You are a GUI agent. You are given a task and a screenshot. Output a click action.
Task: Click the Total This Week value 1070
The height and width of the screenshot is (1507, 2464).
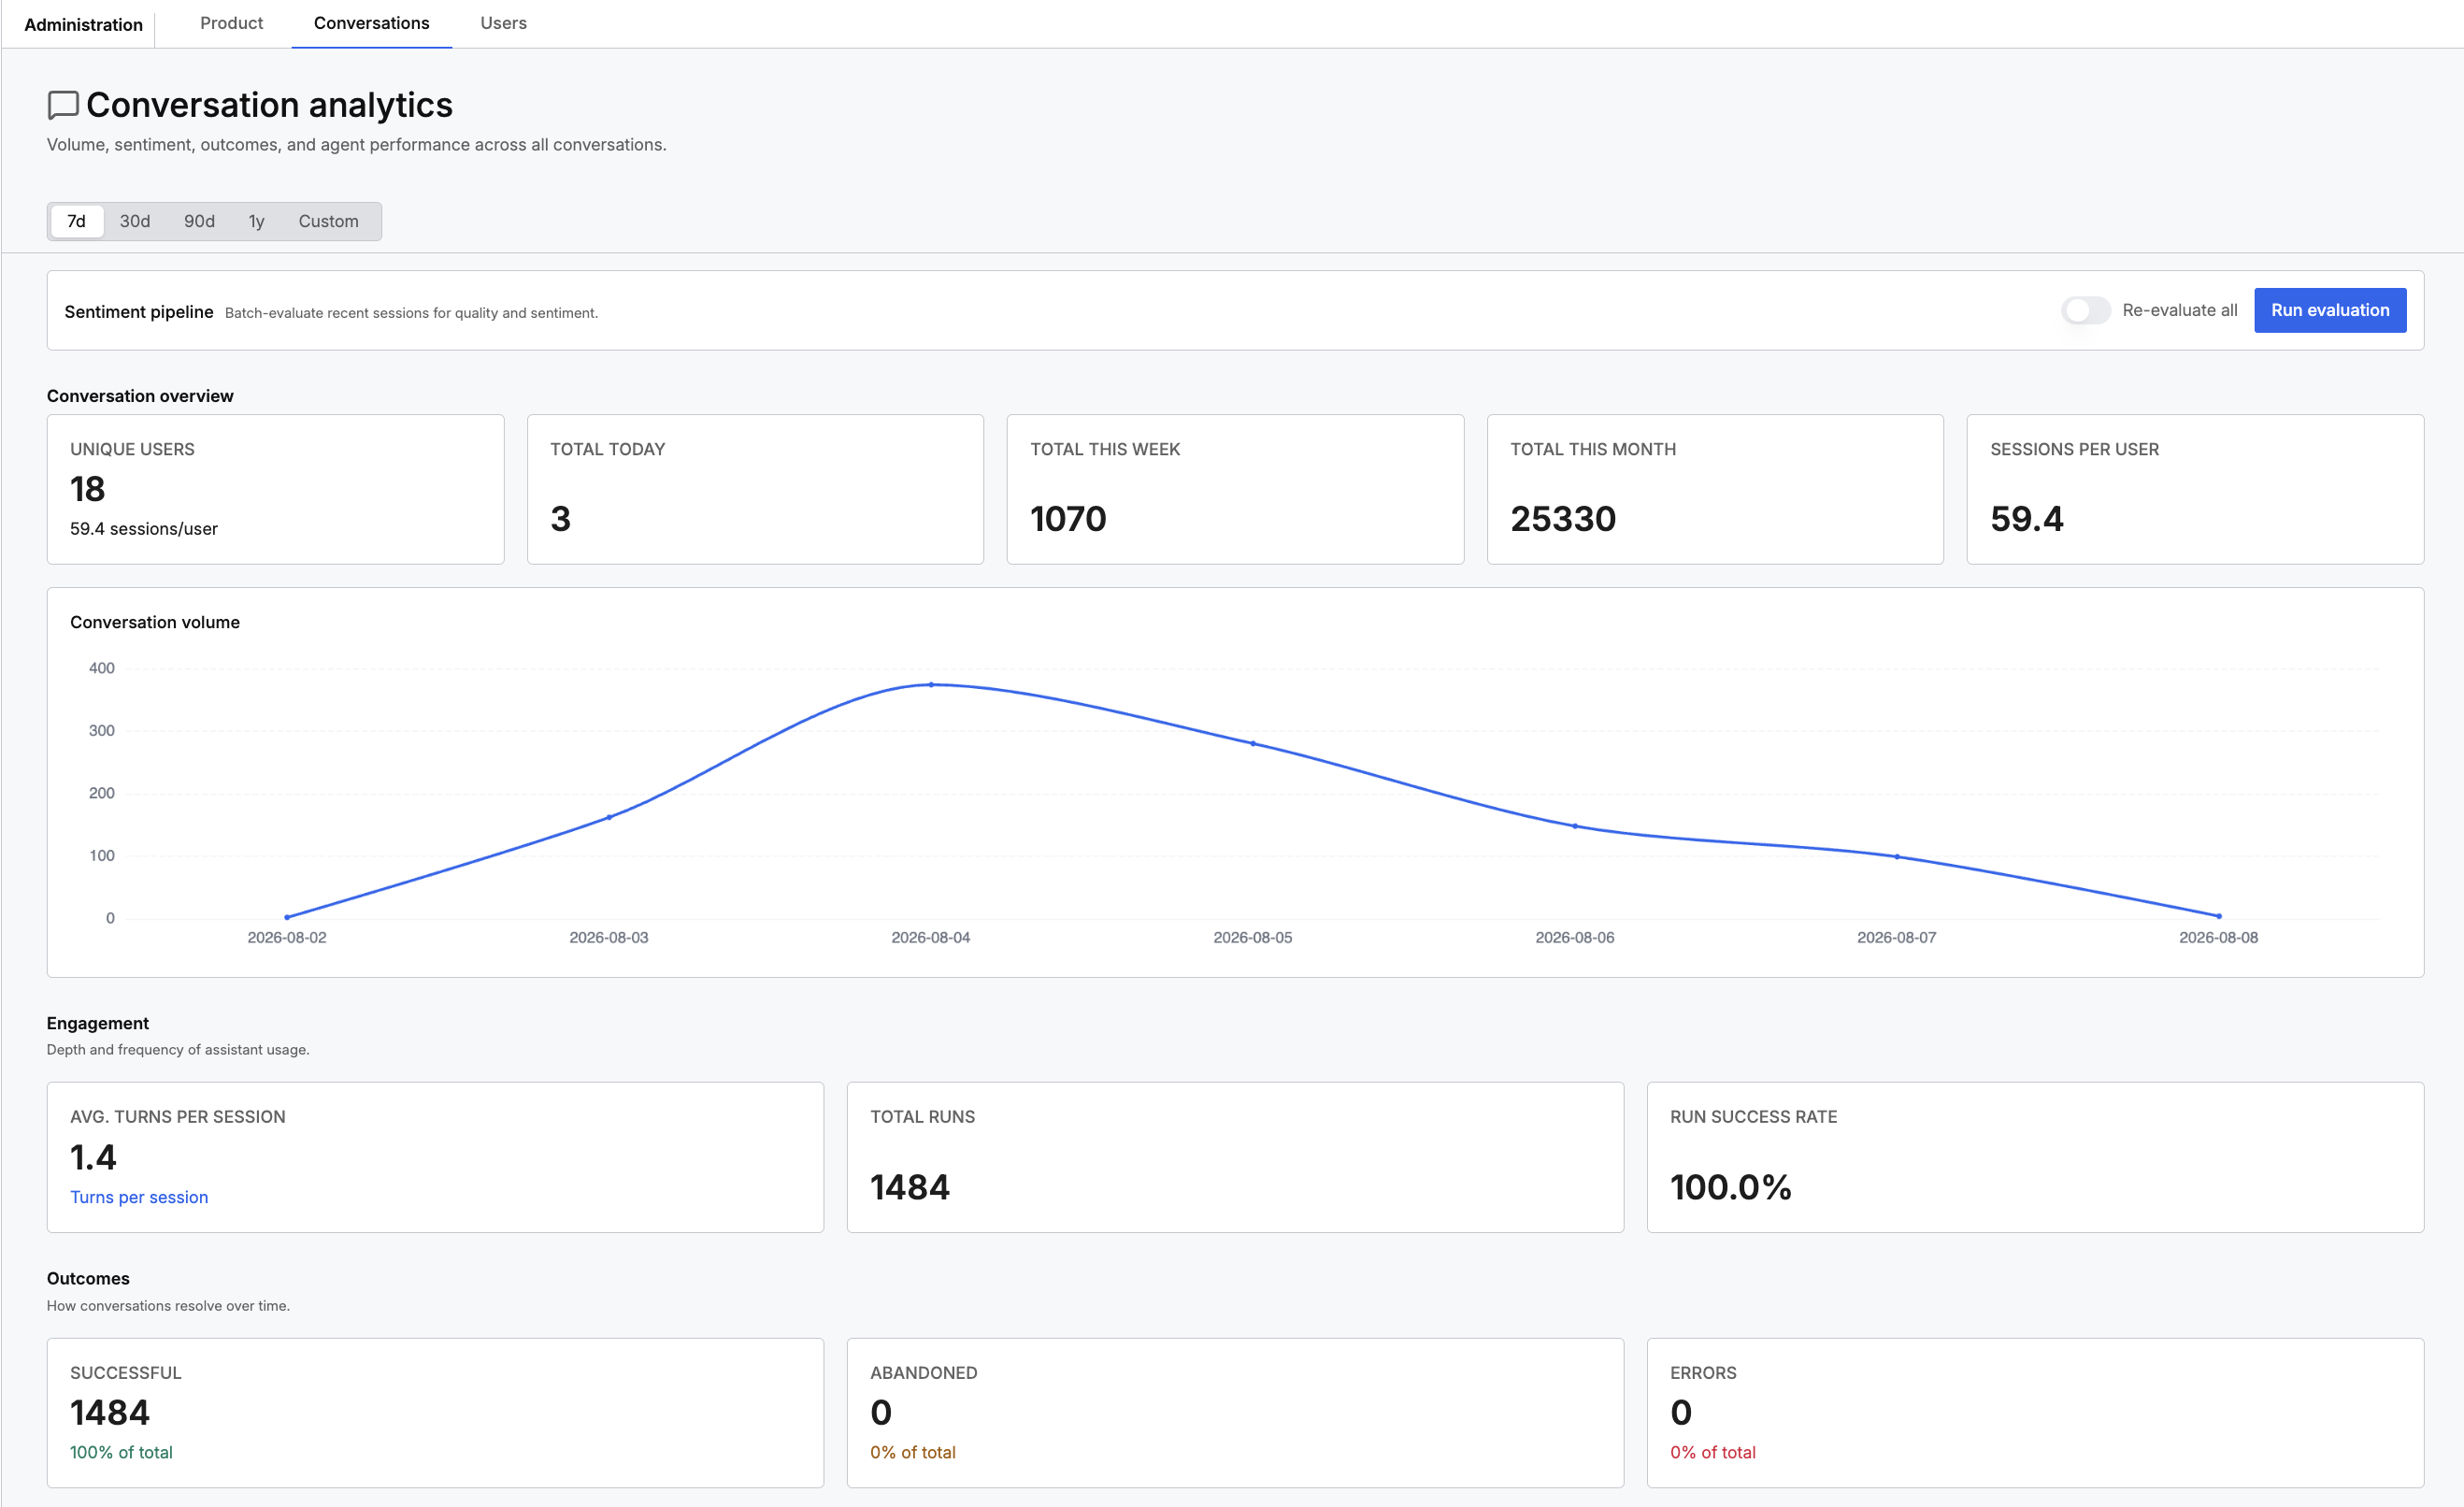point(1068,518)
